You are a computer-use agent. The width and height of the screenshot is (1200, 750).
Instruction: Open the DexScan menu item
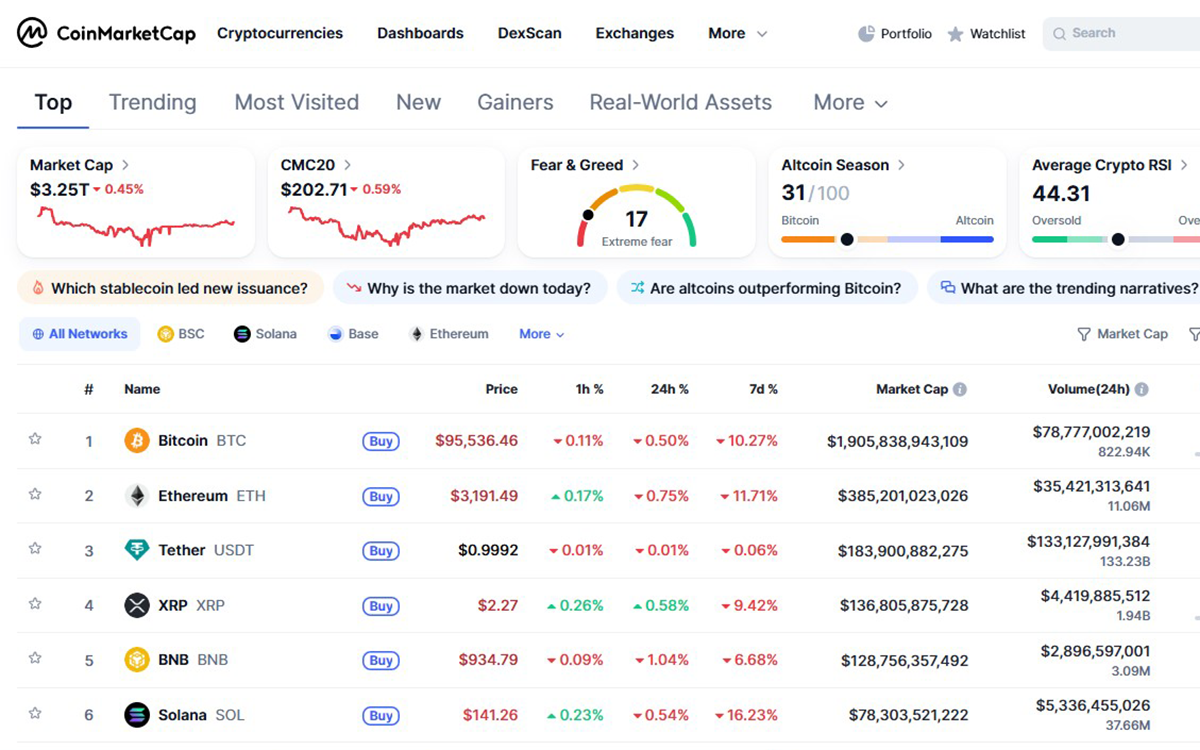pyautogui.click(x=529, y=33)
